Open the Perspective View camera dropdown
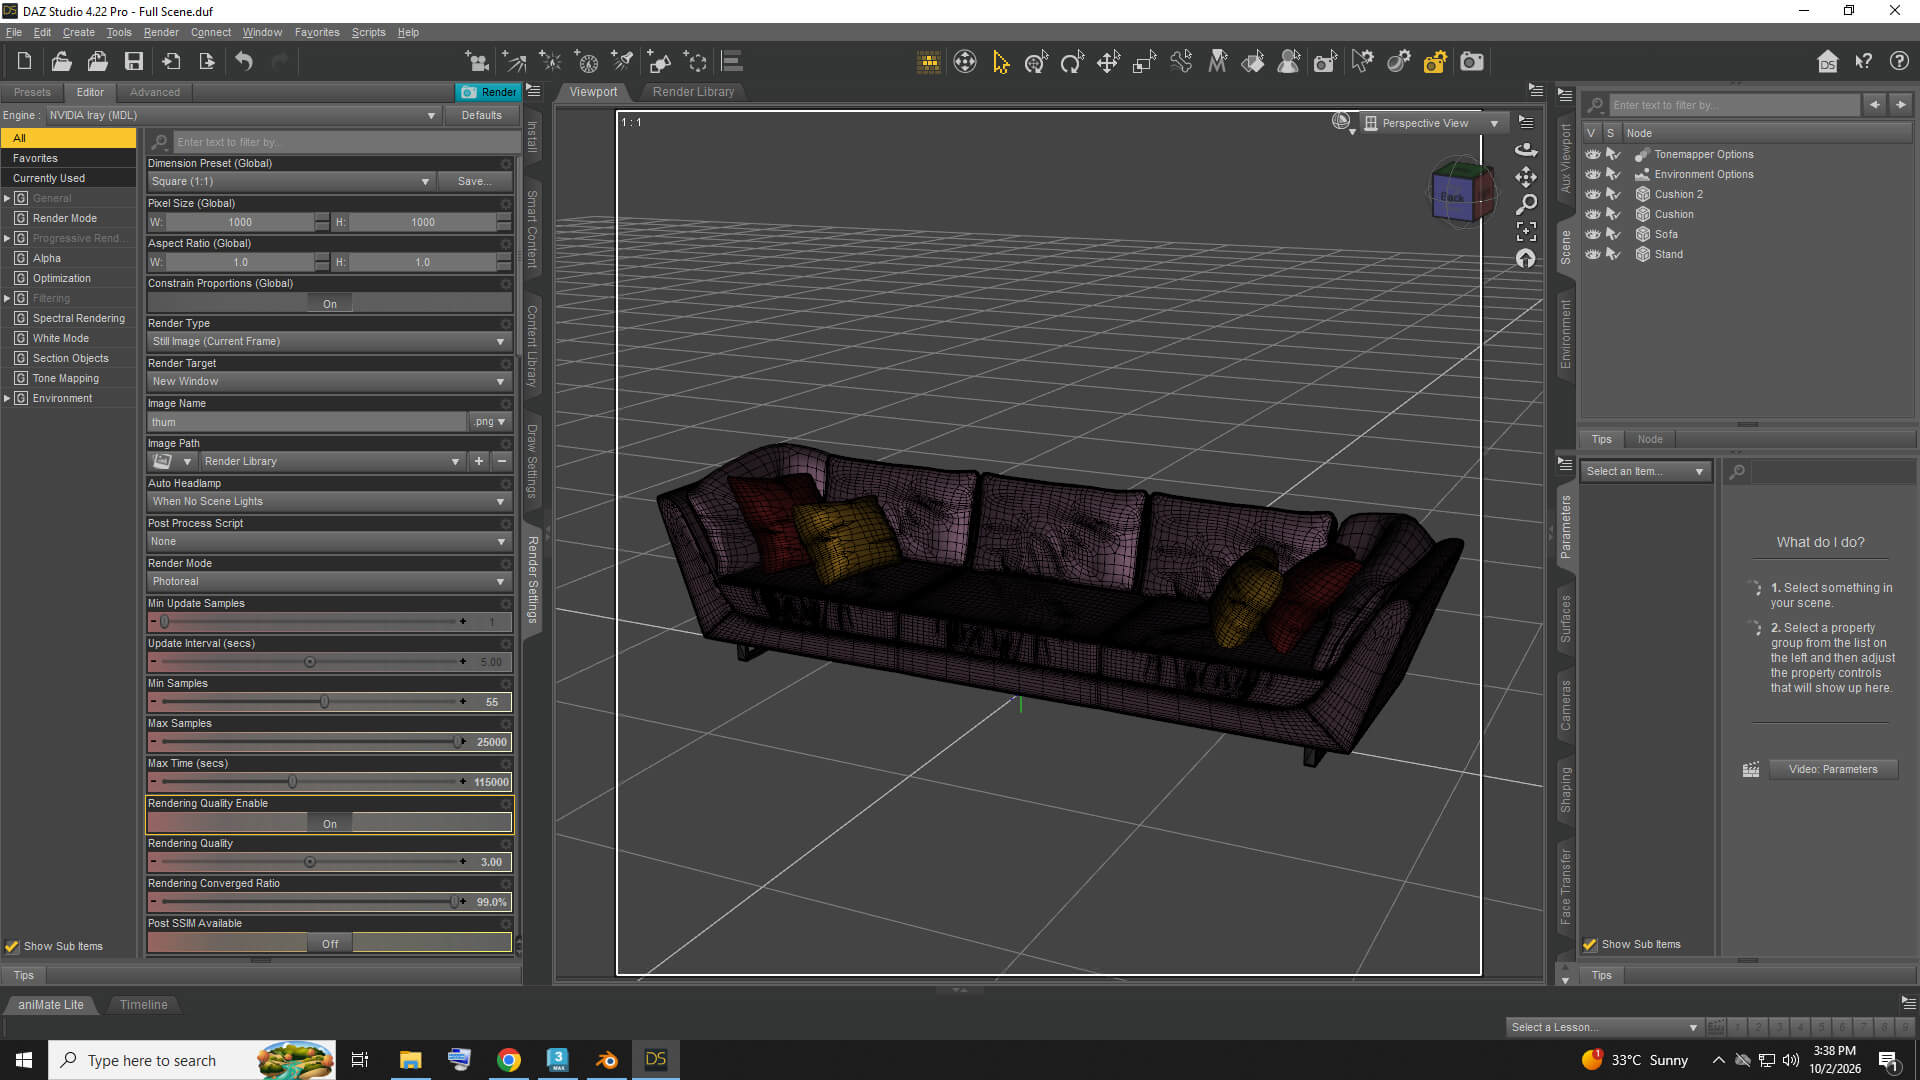Screen dimensions: 1920x1080 tap(1433, 123)
